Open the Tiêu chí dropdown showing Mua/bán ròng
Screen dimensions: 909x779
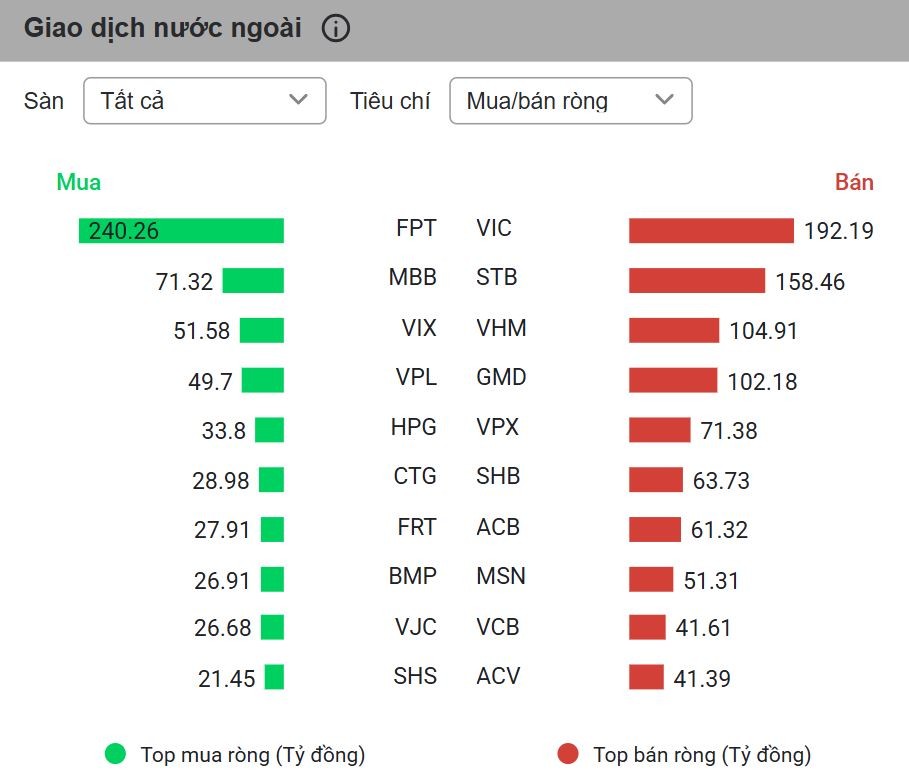[570, 101]
